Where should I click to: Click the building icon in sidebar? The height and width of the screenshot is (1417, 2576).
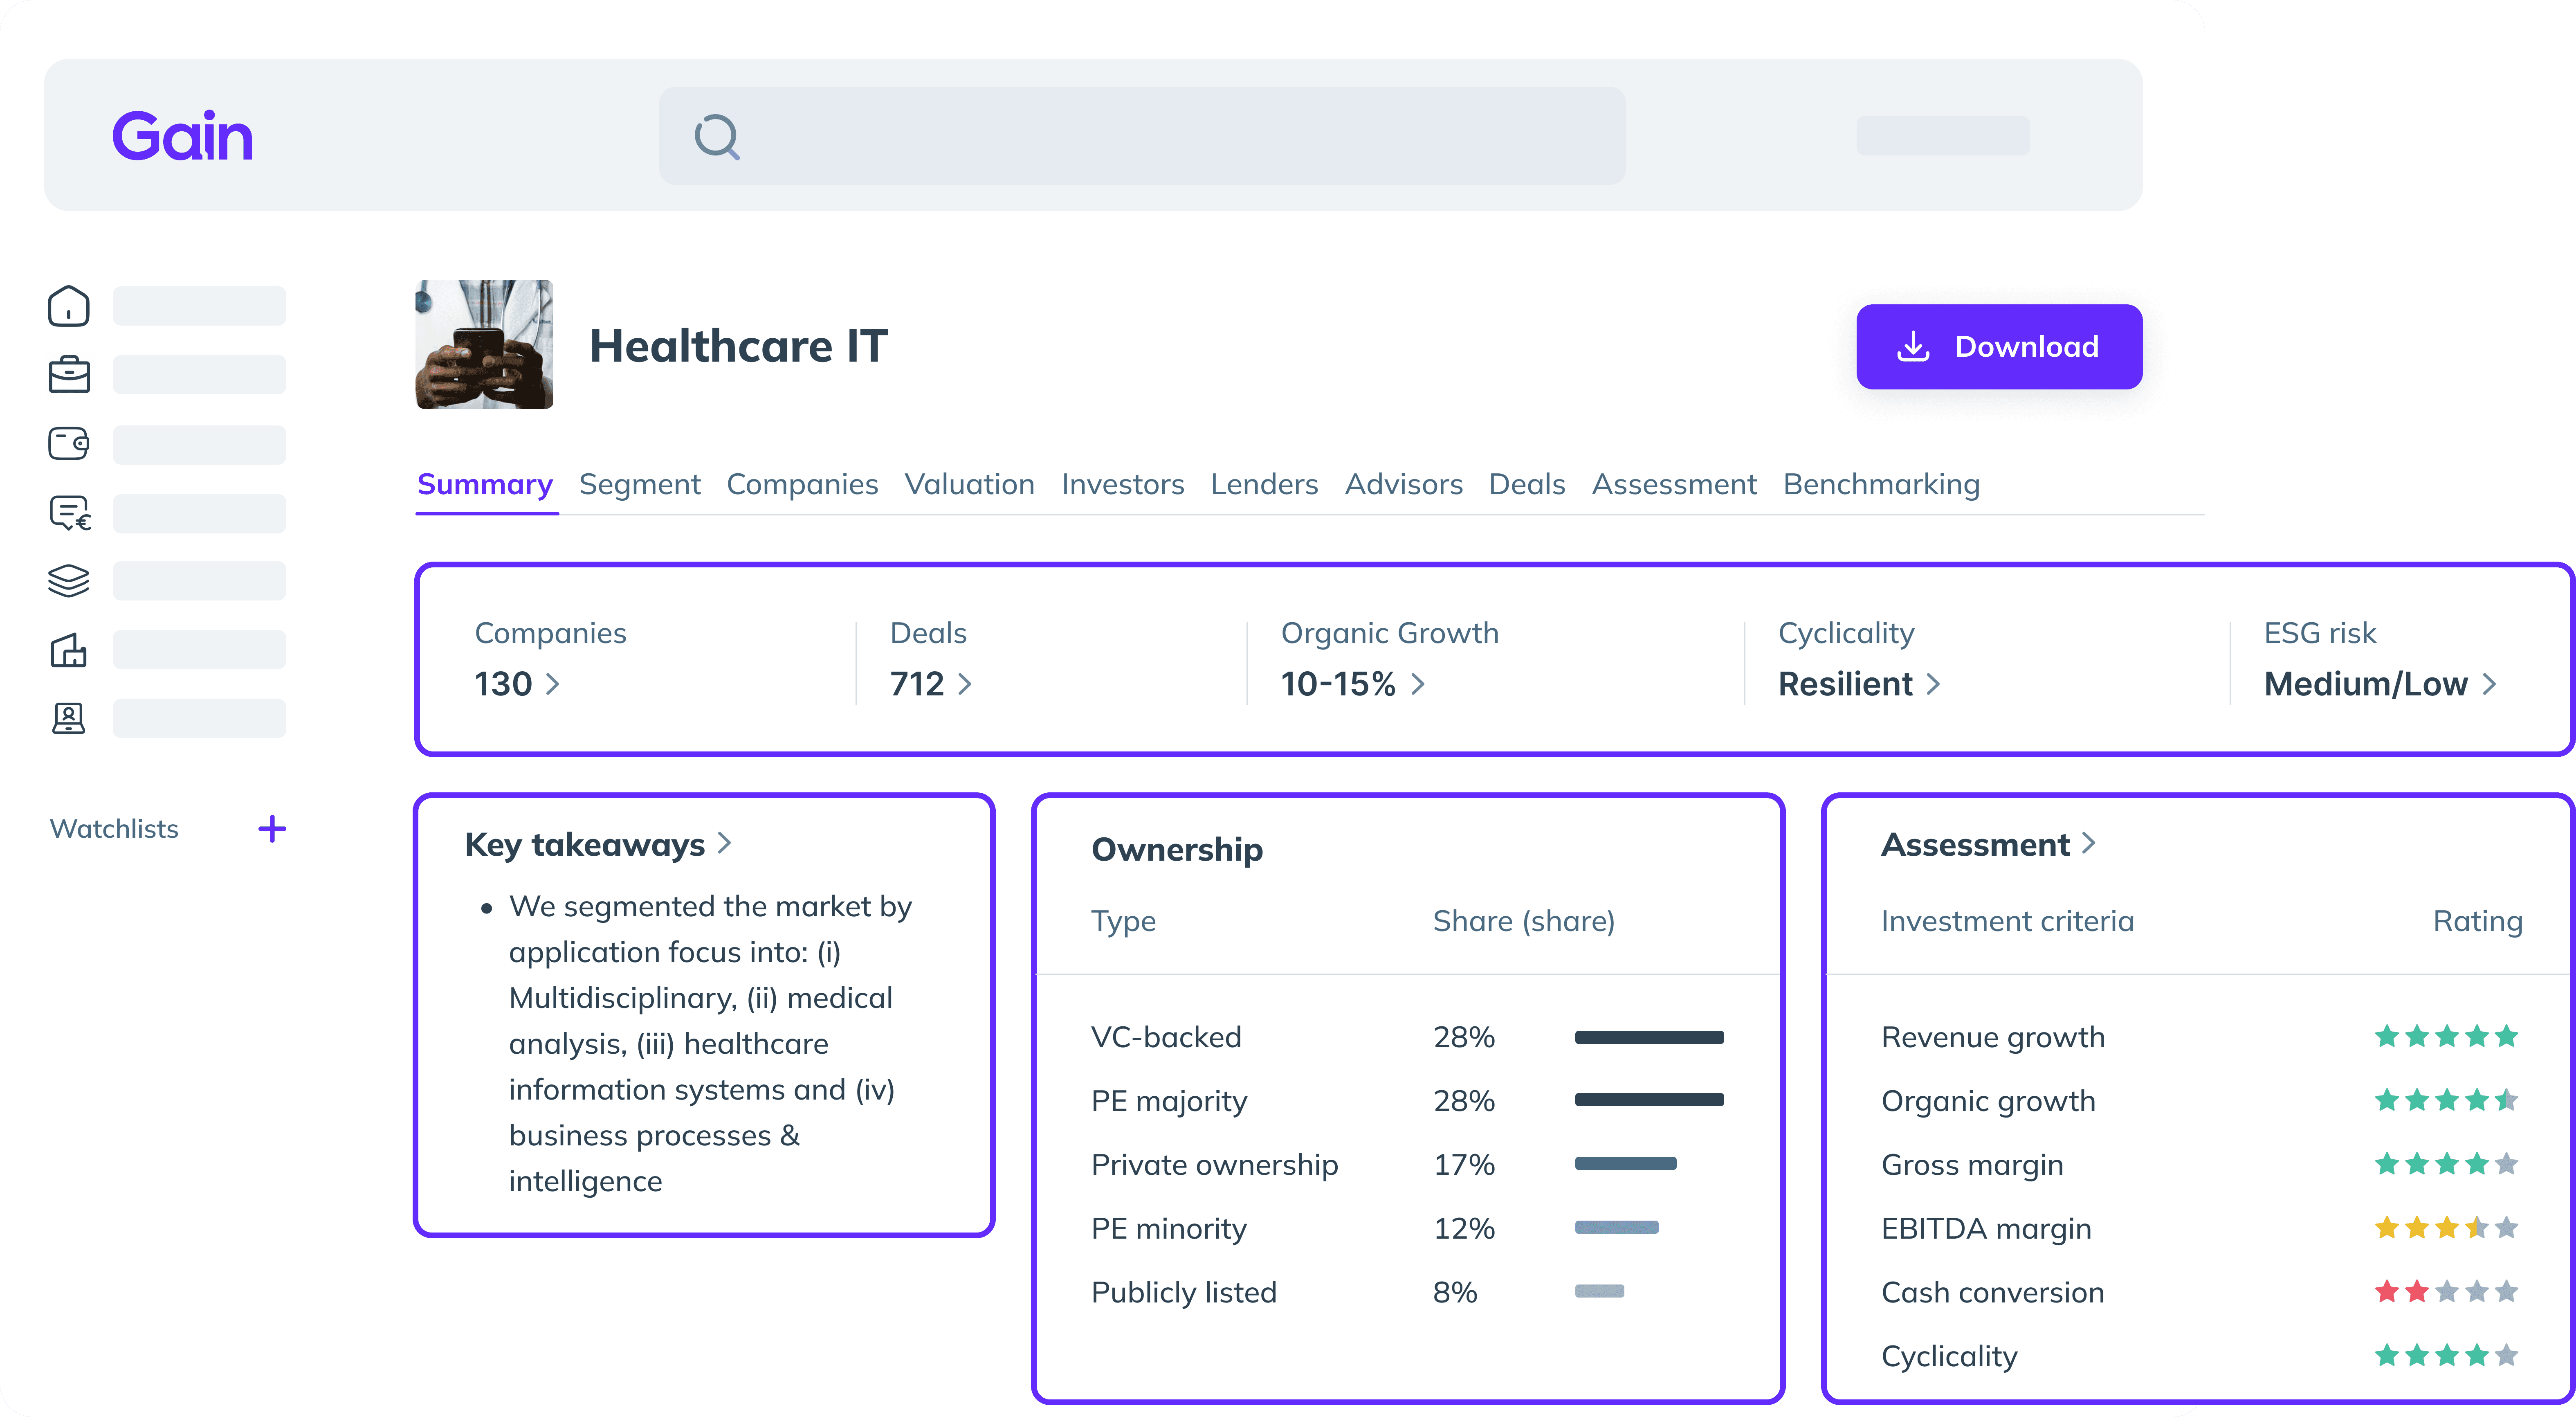(x=68, y=650)
